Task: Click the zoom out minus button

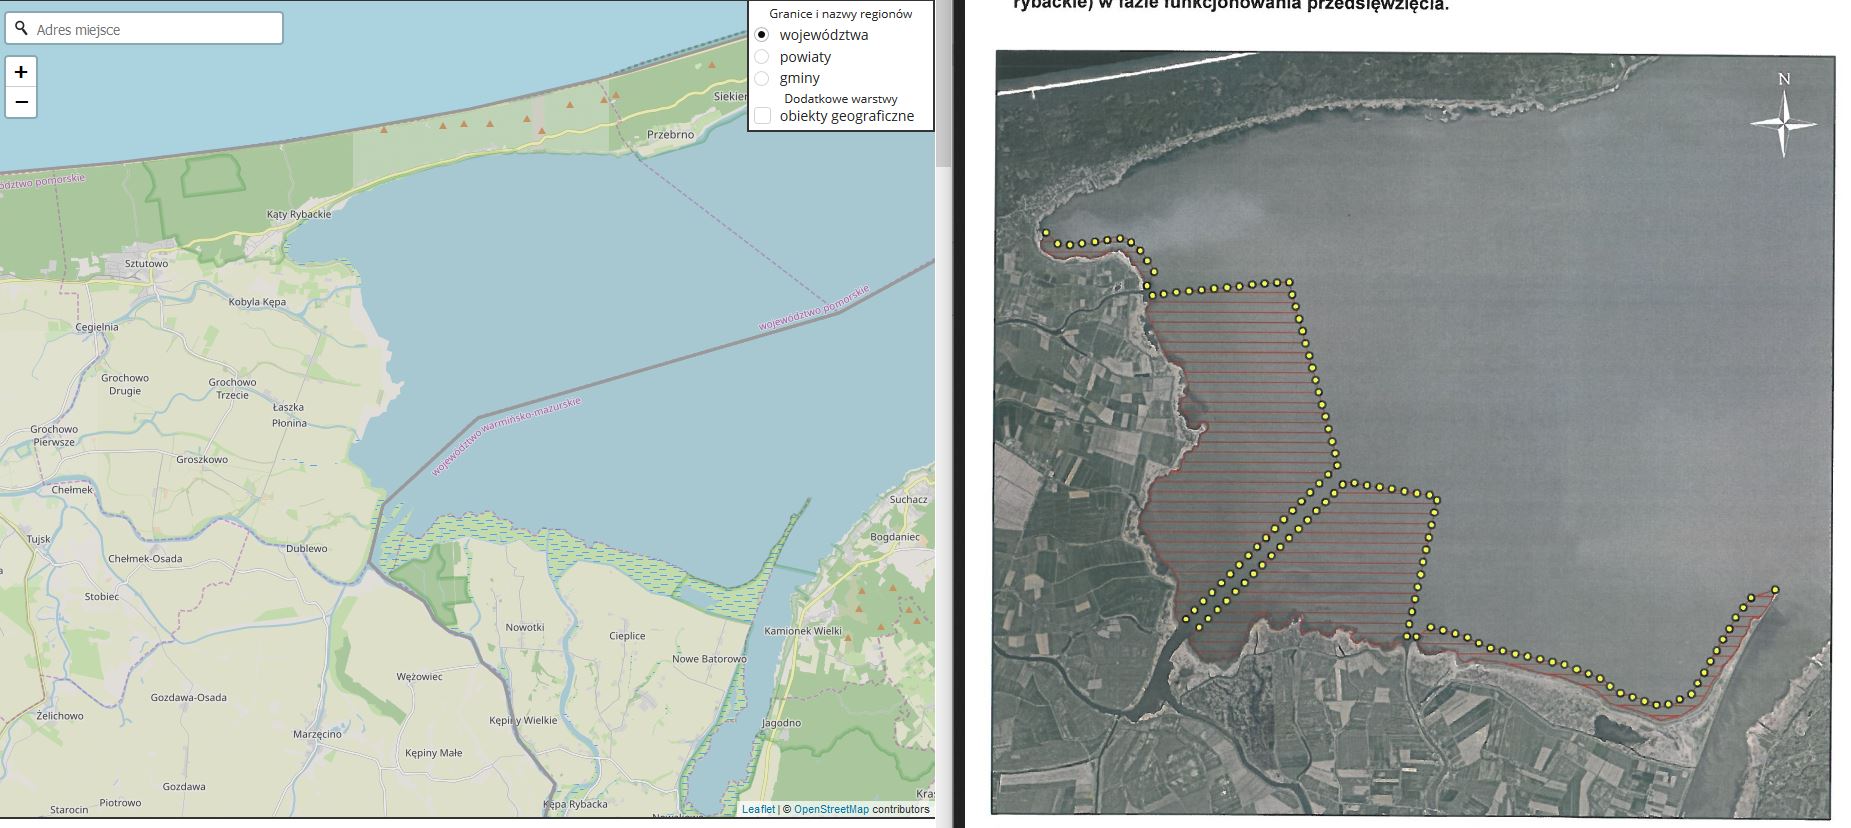Action: [21, 102]
